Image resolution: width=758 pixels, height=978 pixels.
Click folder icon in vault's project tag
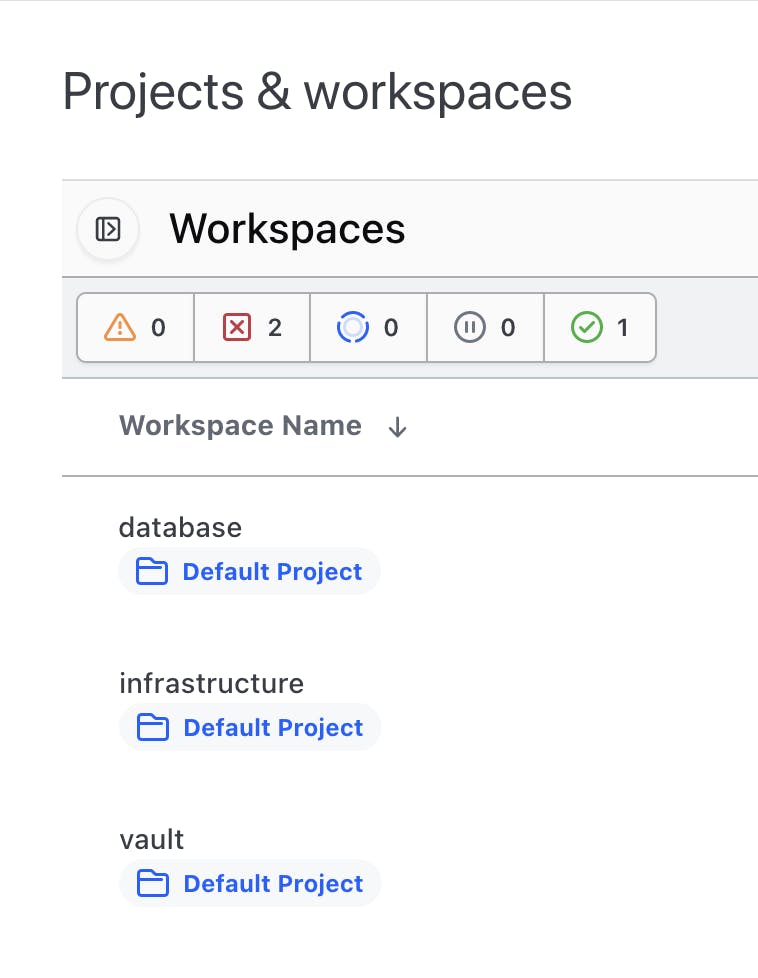[152, 884]
